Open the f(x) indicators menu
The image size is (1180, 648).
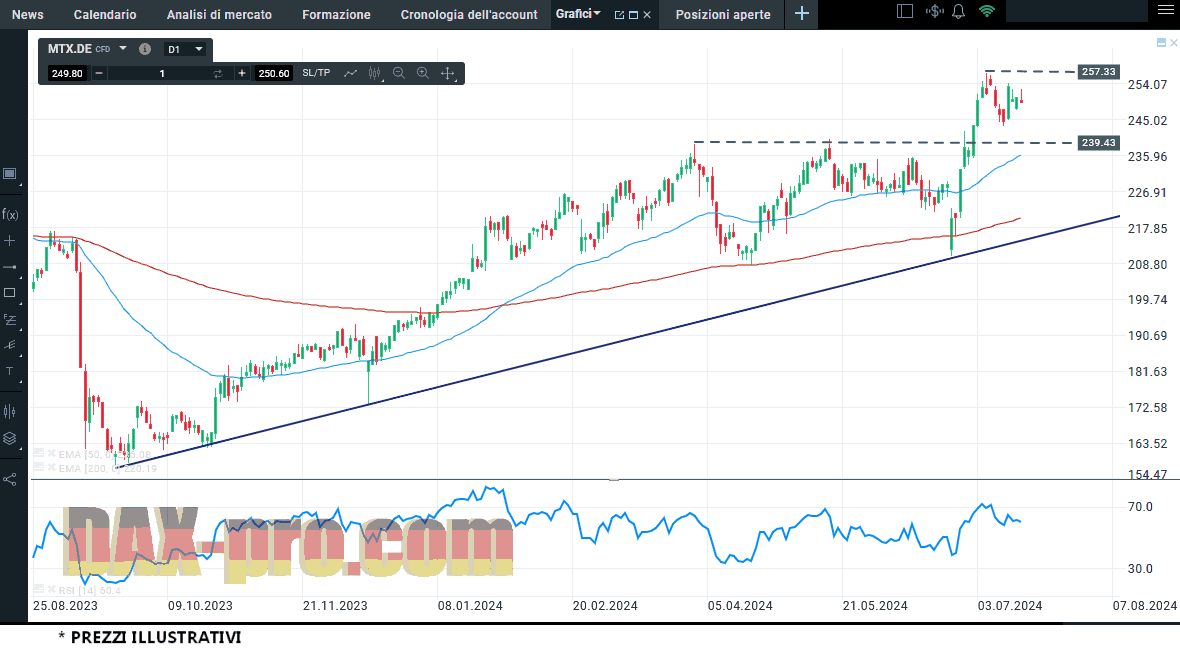pyautogui.click(x=10, y=214)
